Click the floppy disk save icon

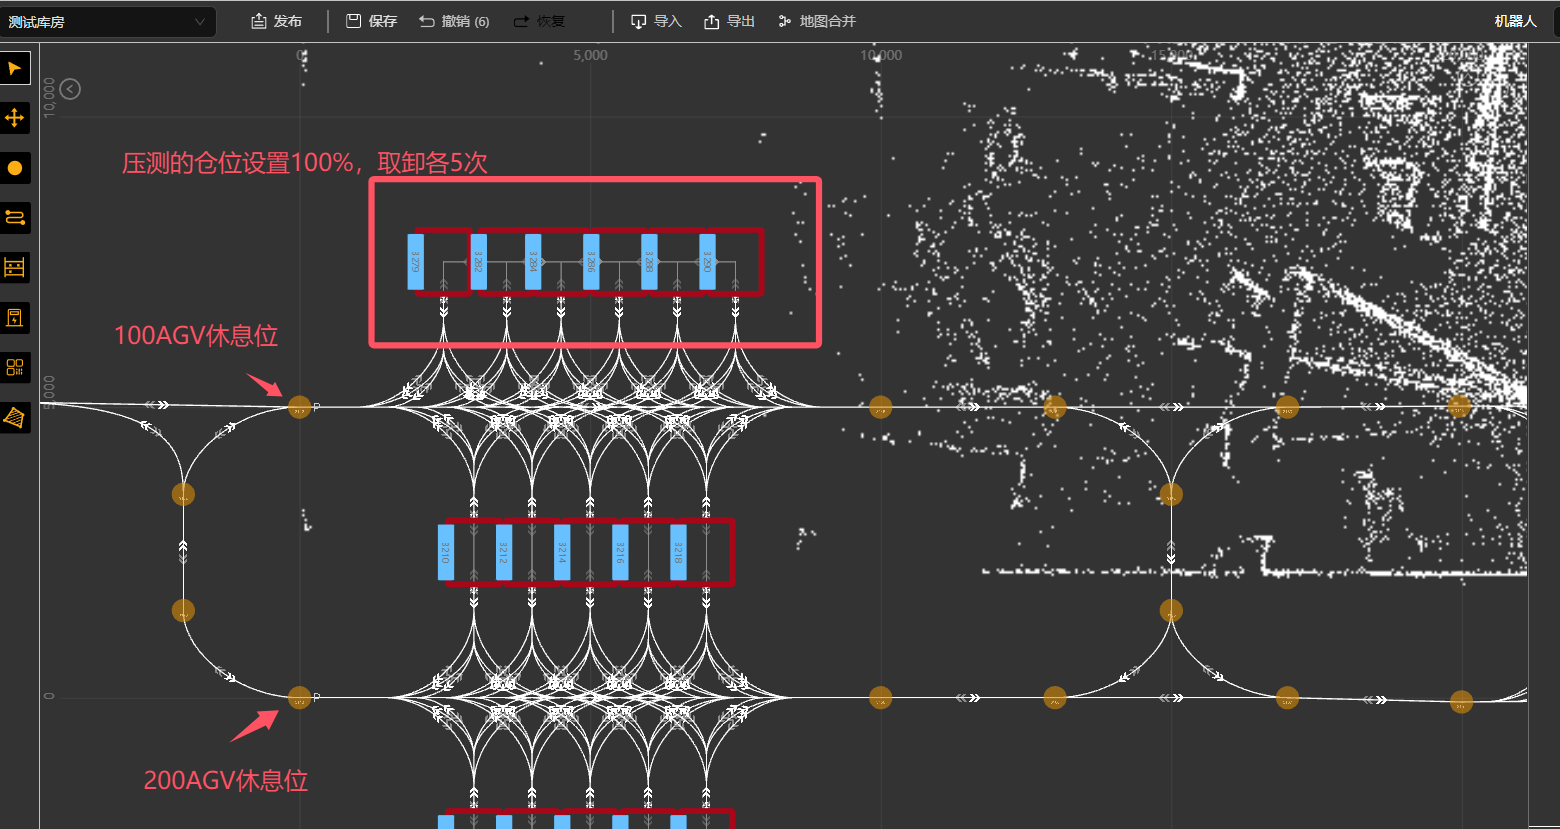tap(353, 21)
